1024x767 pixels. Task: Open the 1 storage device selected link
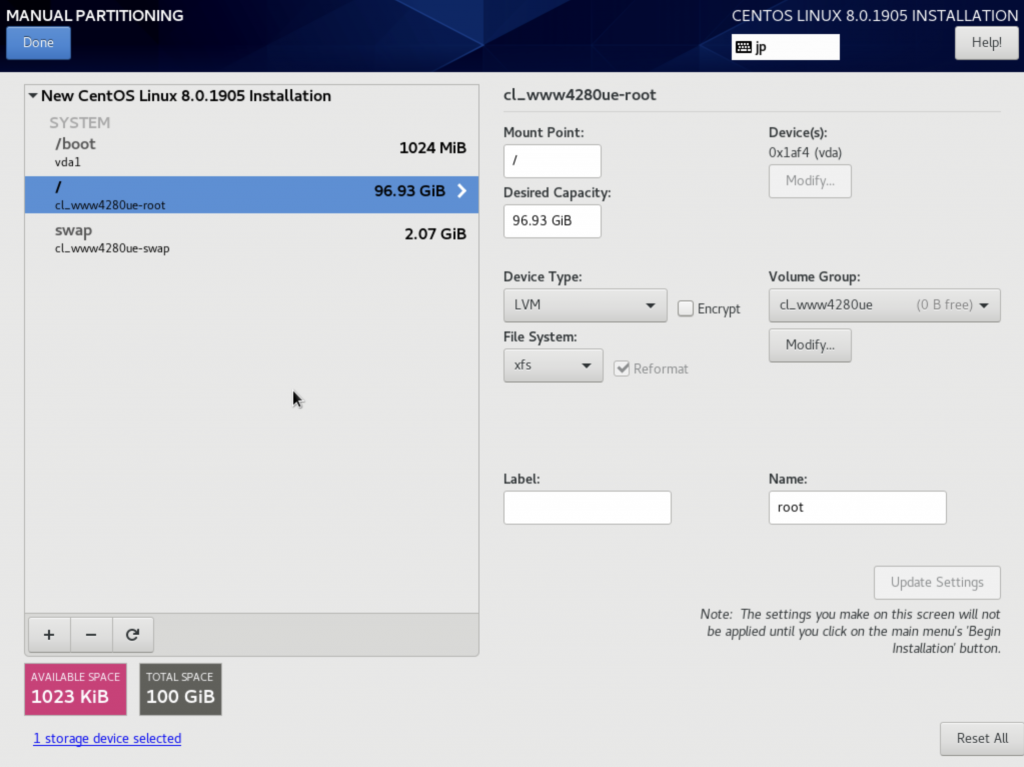[107, 738]
